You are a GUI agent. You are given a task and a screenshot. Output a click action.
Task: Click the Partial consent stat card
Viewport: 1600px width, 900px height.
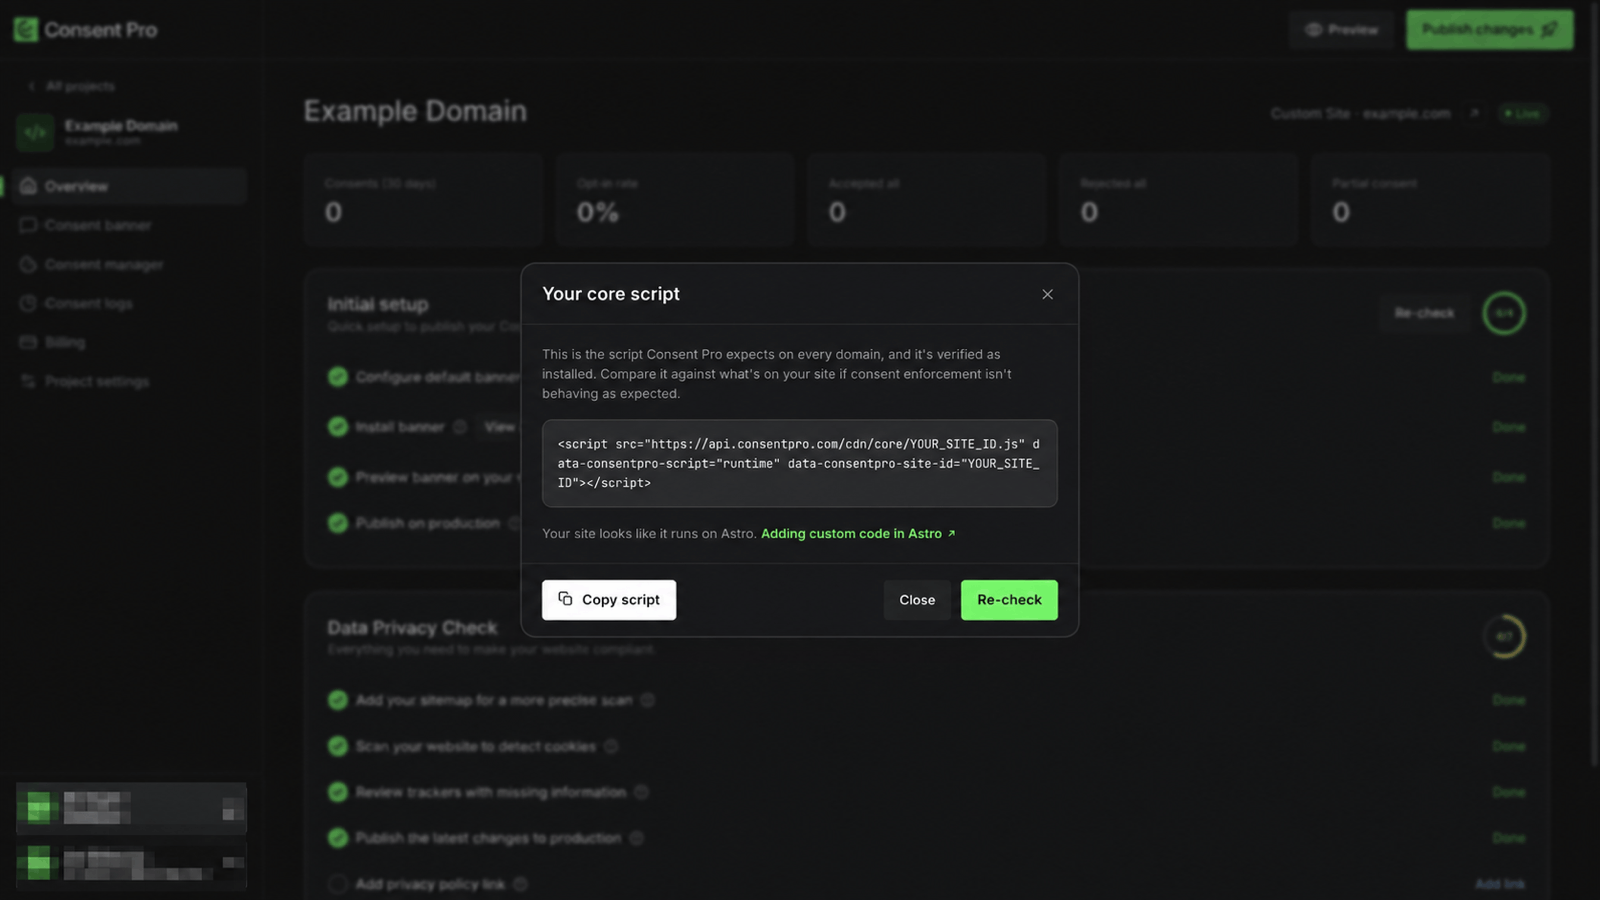click(1431, 200)
